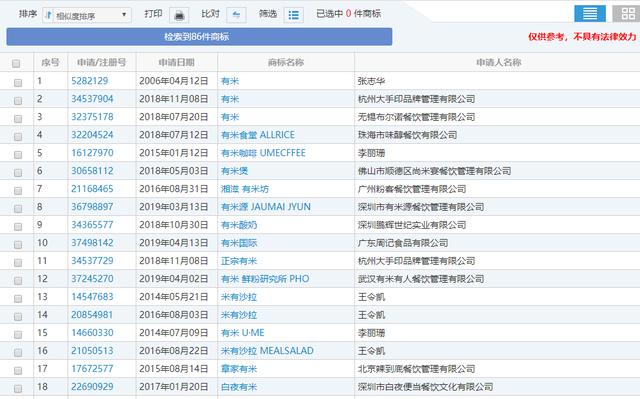Switch to list view icon
Image resolution: width=640 pixels, height=399 pixels.
[590, 13]
